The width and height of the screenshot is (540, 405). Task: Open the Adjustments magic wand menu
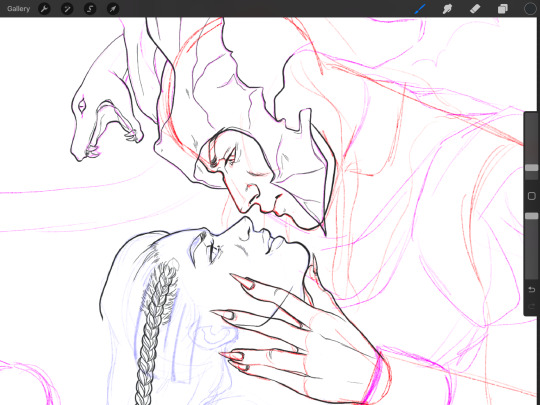pos(67,9)
